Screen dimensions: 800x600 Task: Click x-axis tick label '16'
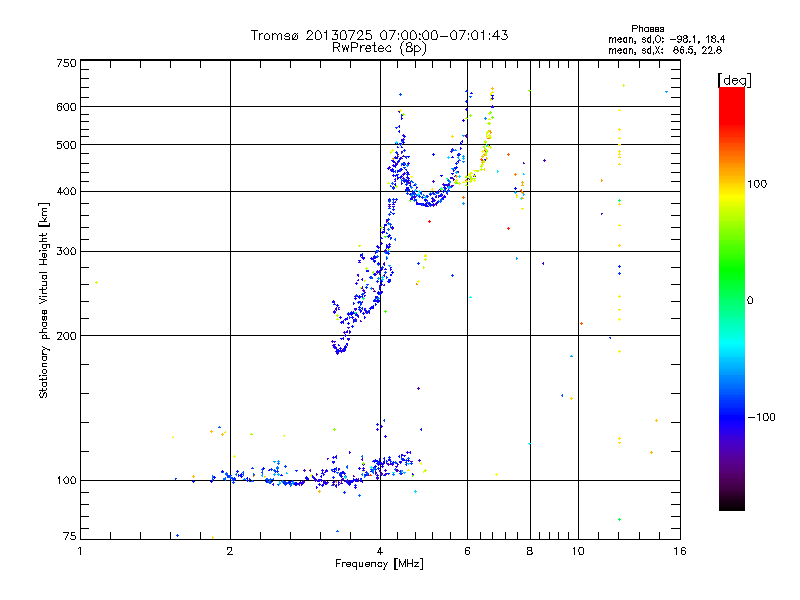click(x=680, y=551)
